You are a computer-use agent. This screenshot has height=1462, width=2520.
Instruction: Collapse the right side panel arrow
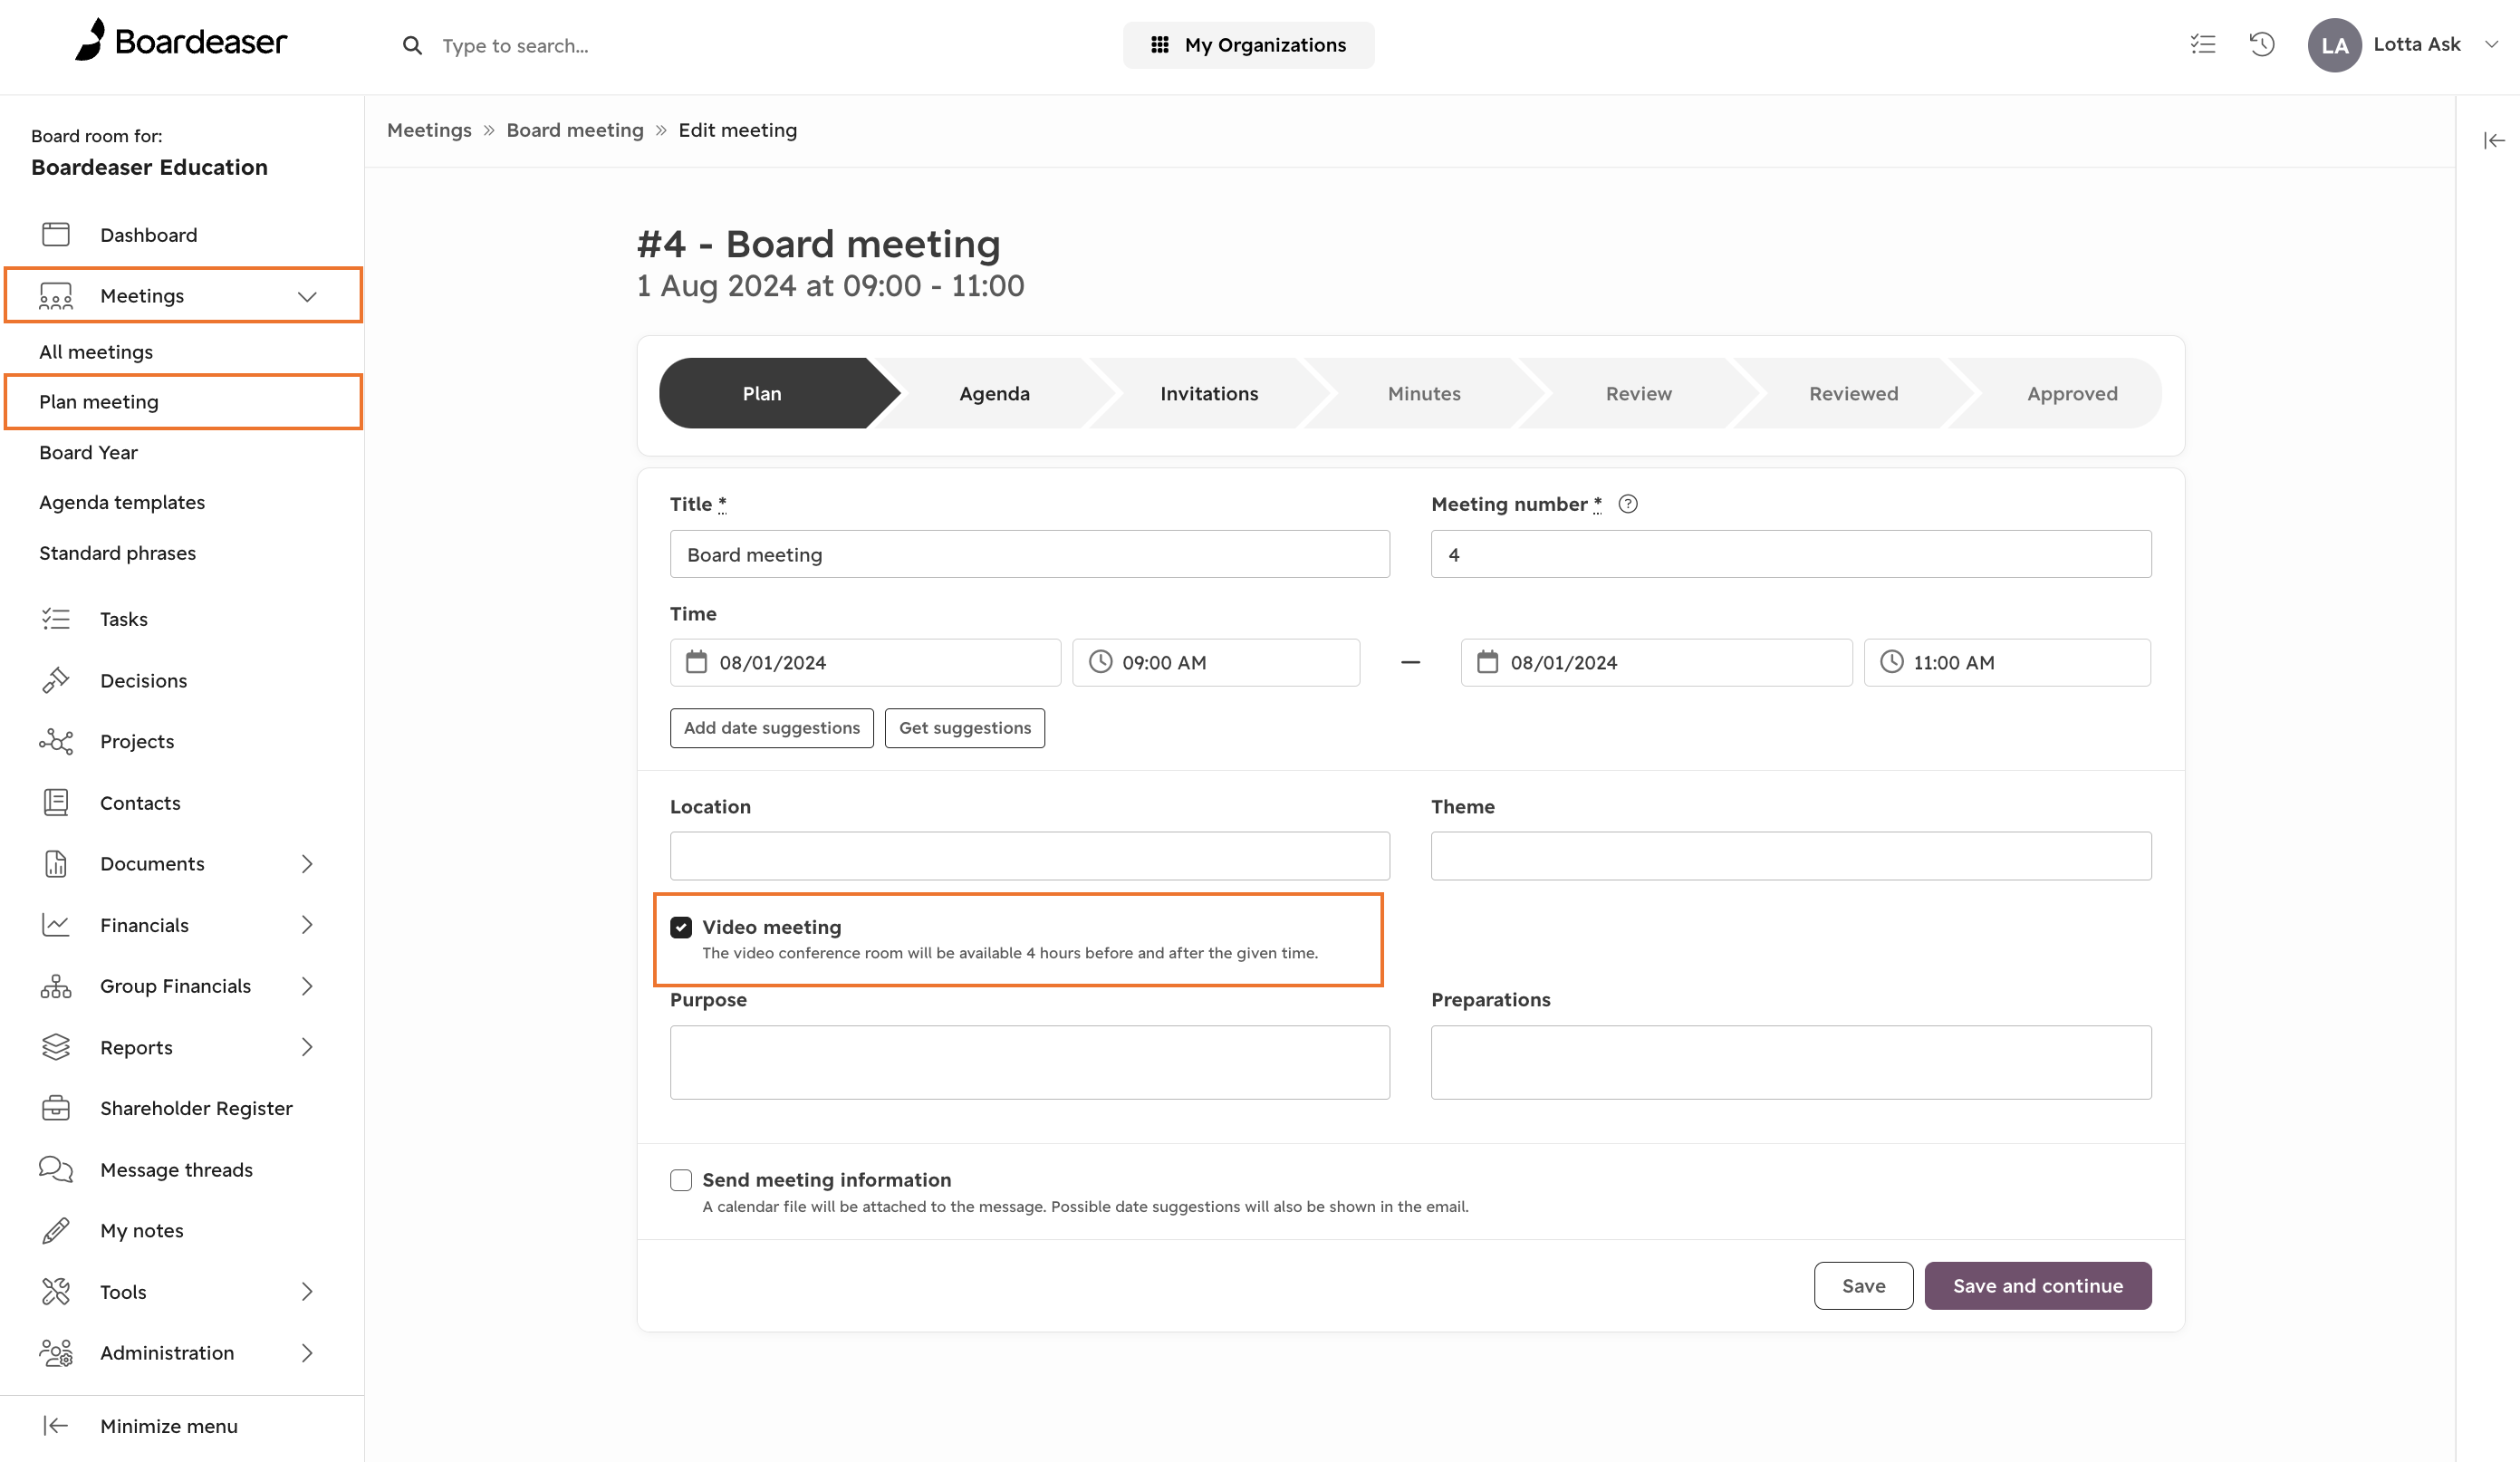[x=2494, y=141]
